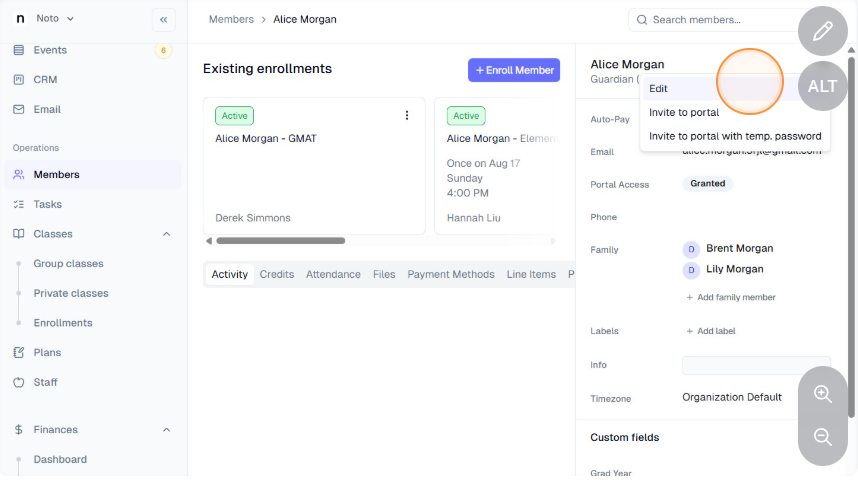Click the ALT round button
The image size is (858, 483).
(x=822, y=86)
